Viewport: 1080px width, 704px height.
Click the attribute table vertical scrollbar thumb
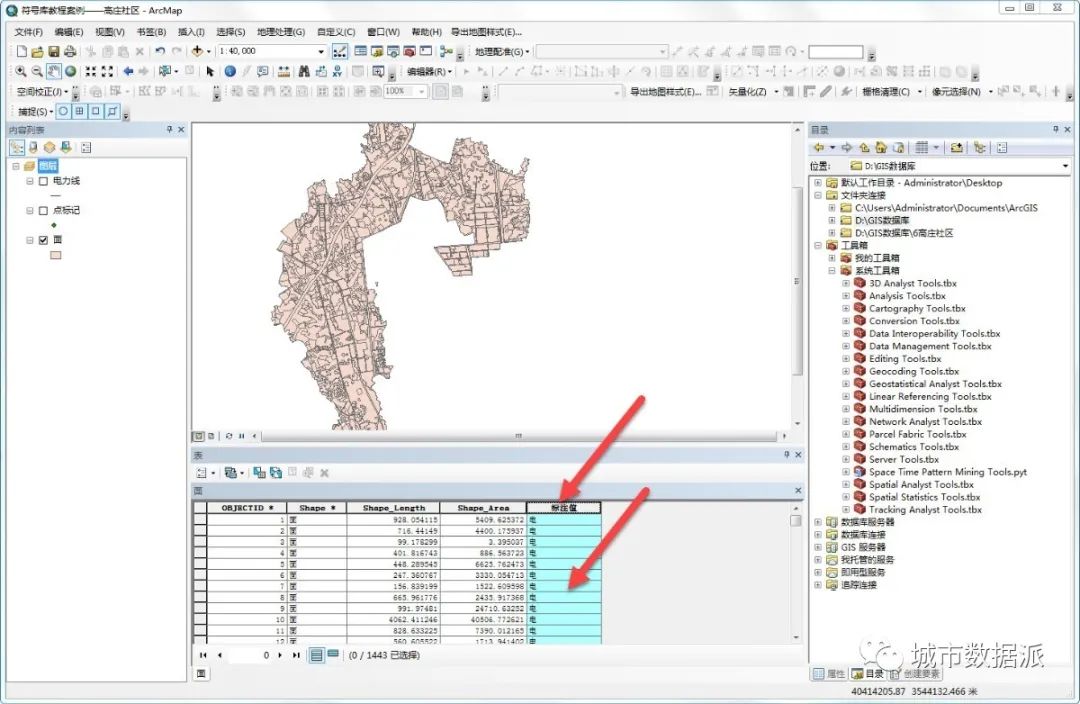[796, 521]
